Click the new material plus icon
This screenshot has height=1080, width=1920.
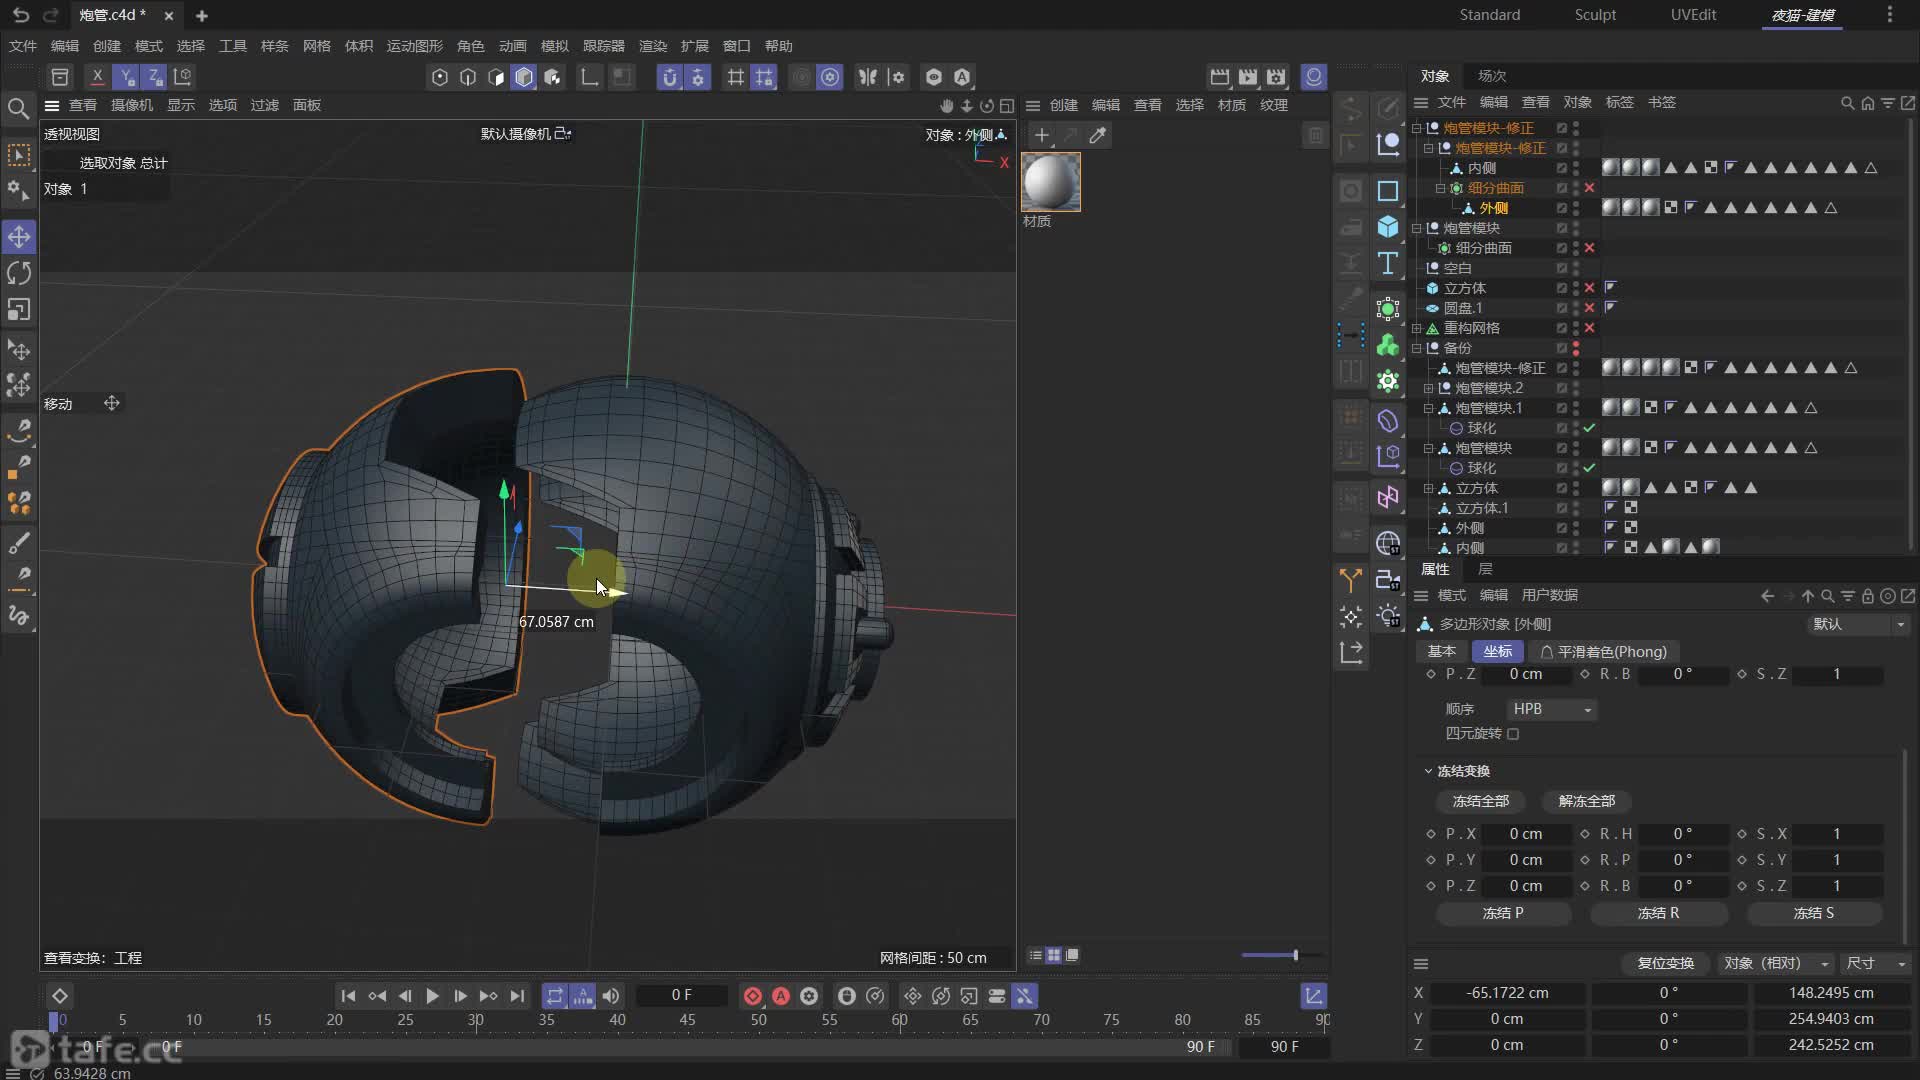pos(1041,135)
